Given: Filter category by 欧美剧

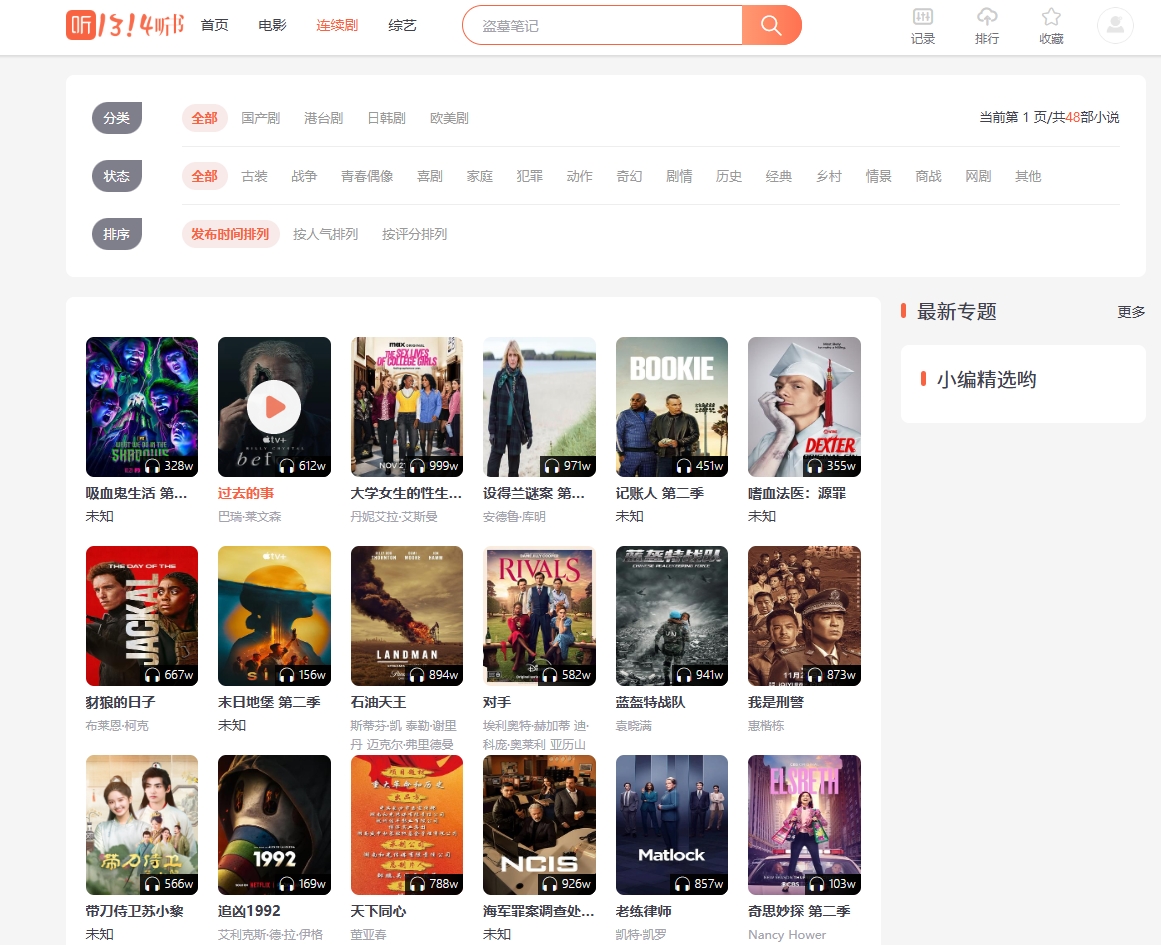Looking at the screenshot, I should 449,118.
